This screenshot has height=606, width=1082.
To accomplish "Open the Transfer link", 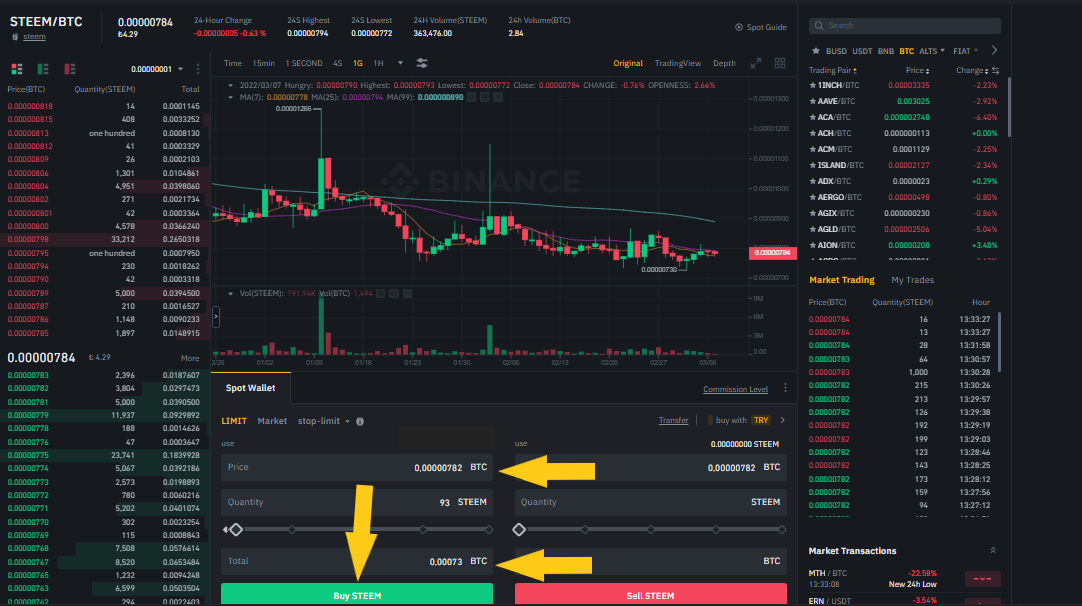I will (x=673, y=420).
